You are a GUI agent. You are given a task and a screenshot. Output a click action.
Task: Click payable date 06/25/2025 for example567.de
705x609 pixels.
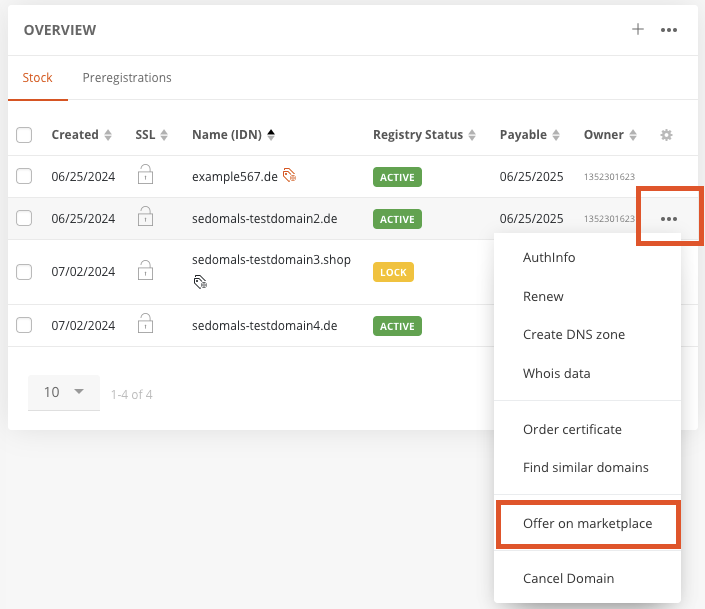(x=531, y=177)
